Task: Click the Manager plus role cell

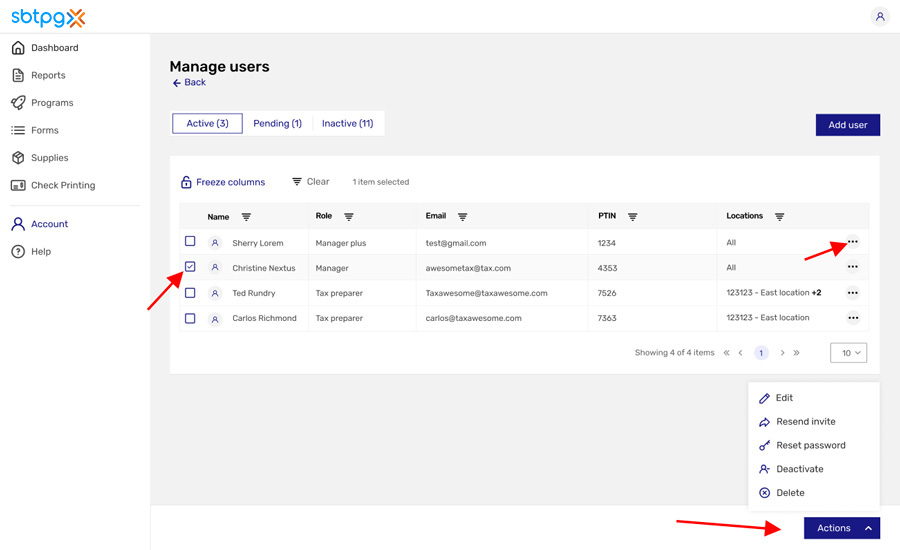Action: pyautogui.click(x=340, y=243)
